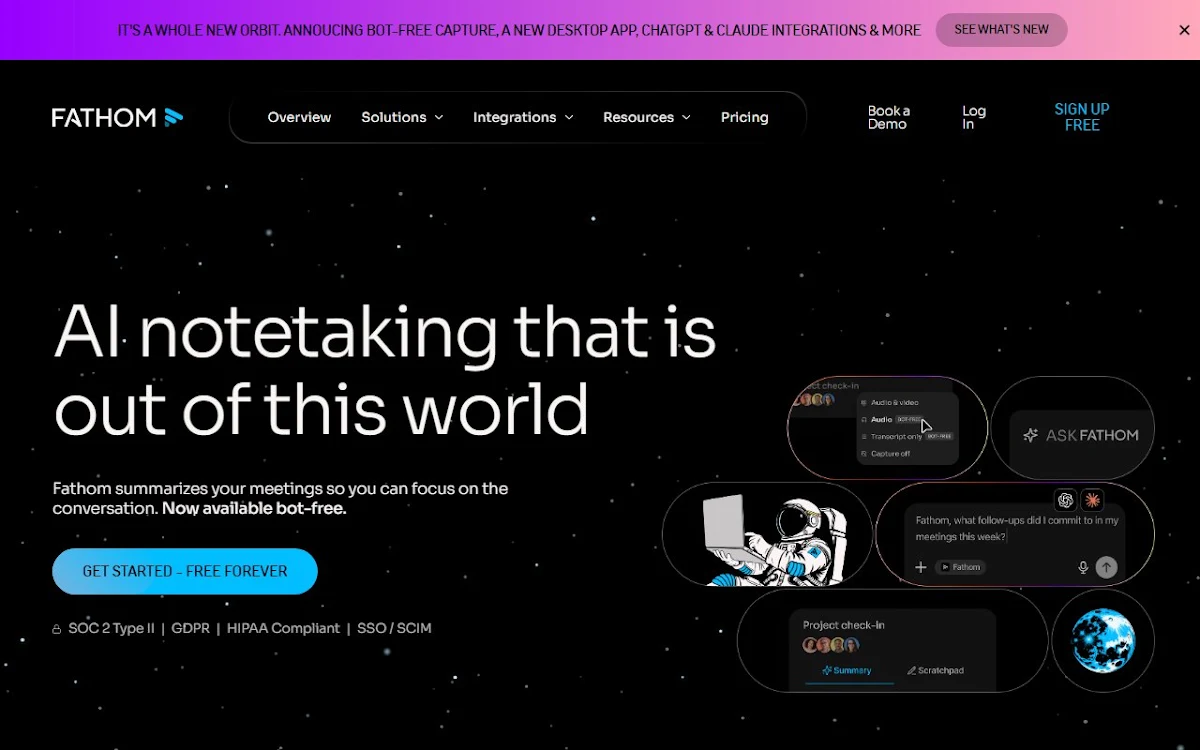The width and height of the screenshot is (1200, 750).
Task: Click the Claude starburst icon
Action: tap(1092, 500)
